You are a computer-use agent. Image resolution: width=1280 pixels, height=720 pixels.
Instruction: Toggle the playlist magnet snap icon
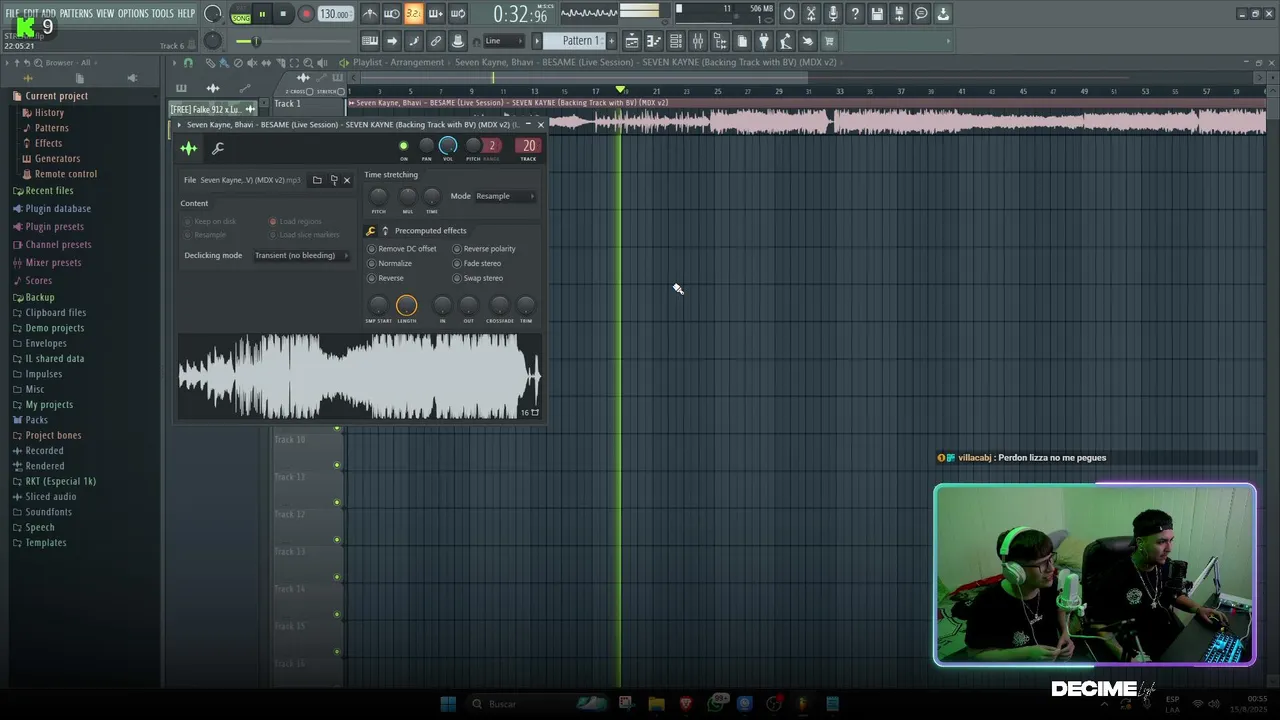click(x=188, y=63)
